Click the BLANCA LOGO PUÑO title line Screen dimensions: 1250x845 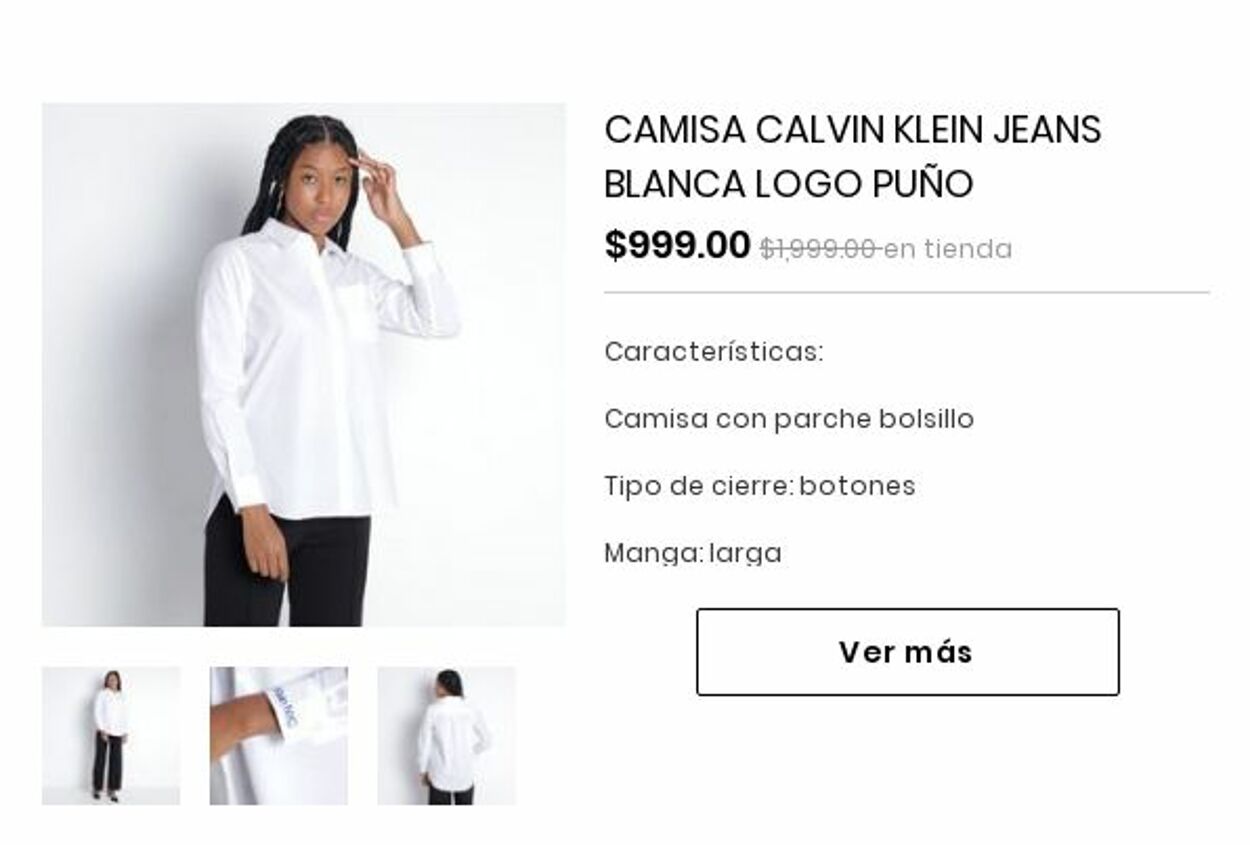pos(789,184)
